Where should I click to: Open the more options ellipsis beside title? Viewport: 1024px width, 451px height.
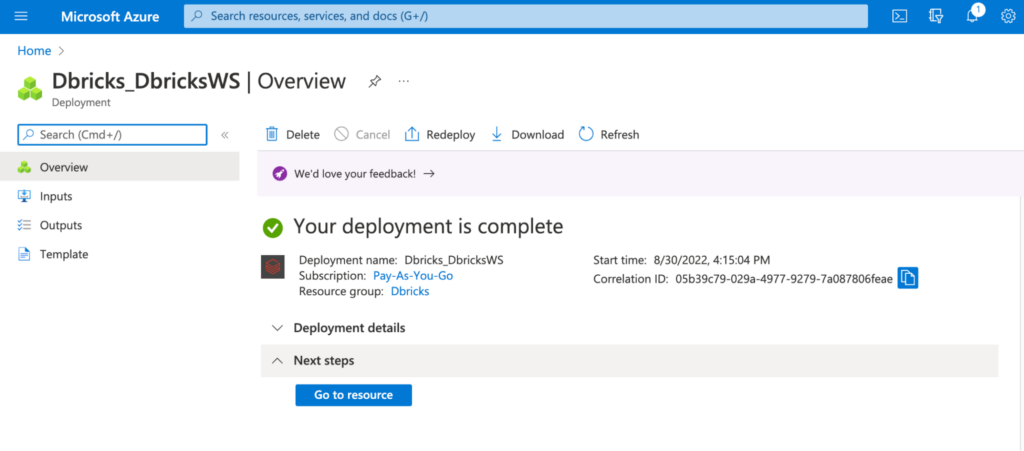click(x=403, y=82)
